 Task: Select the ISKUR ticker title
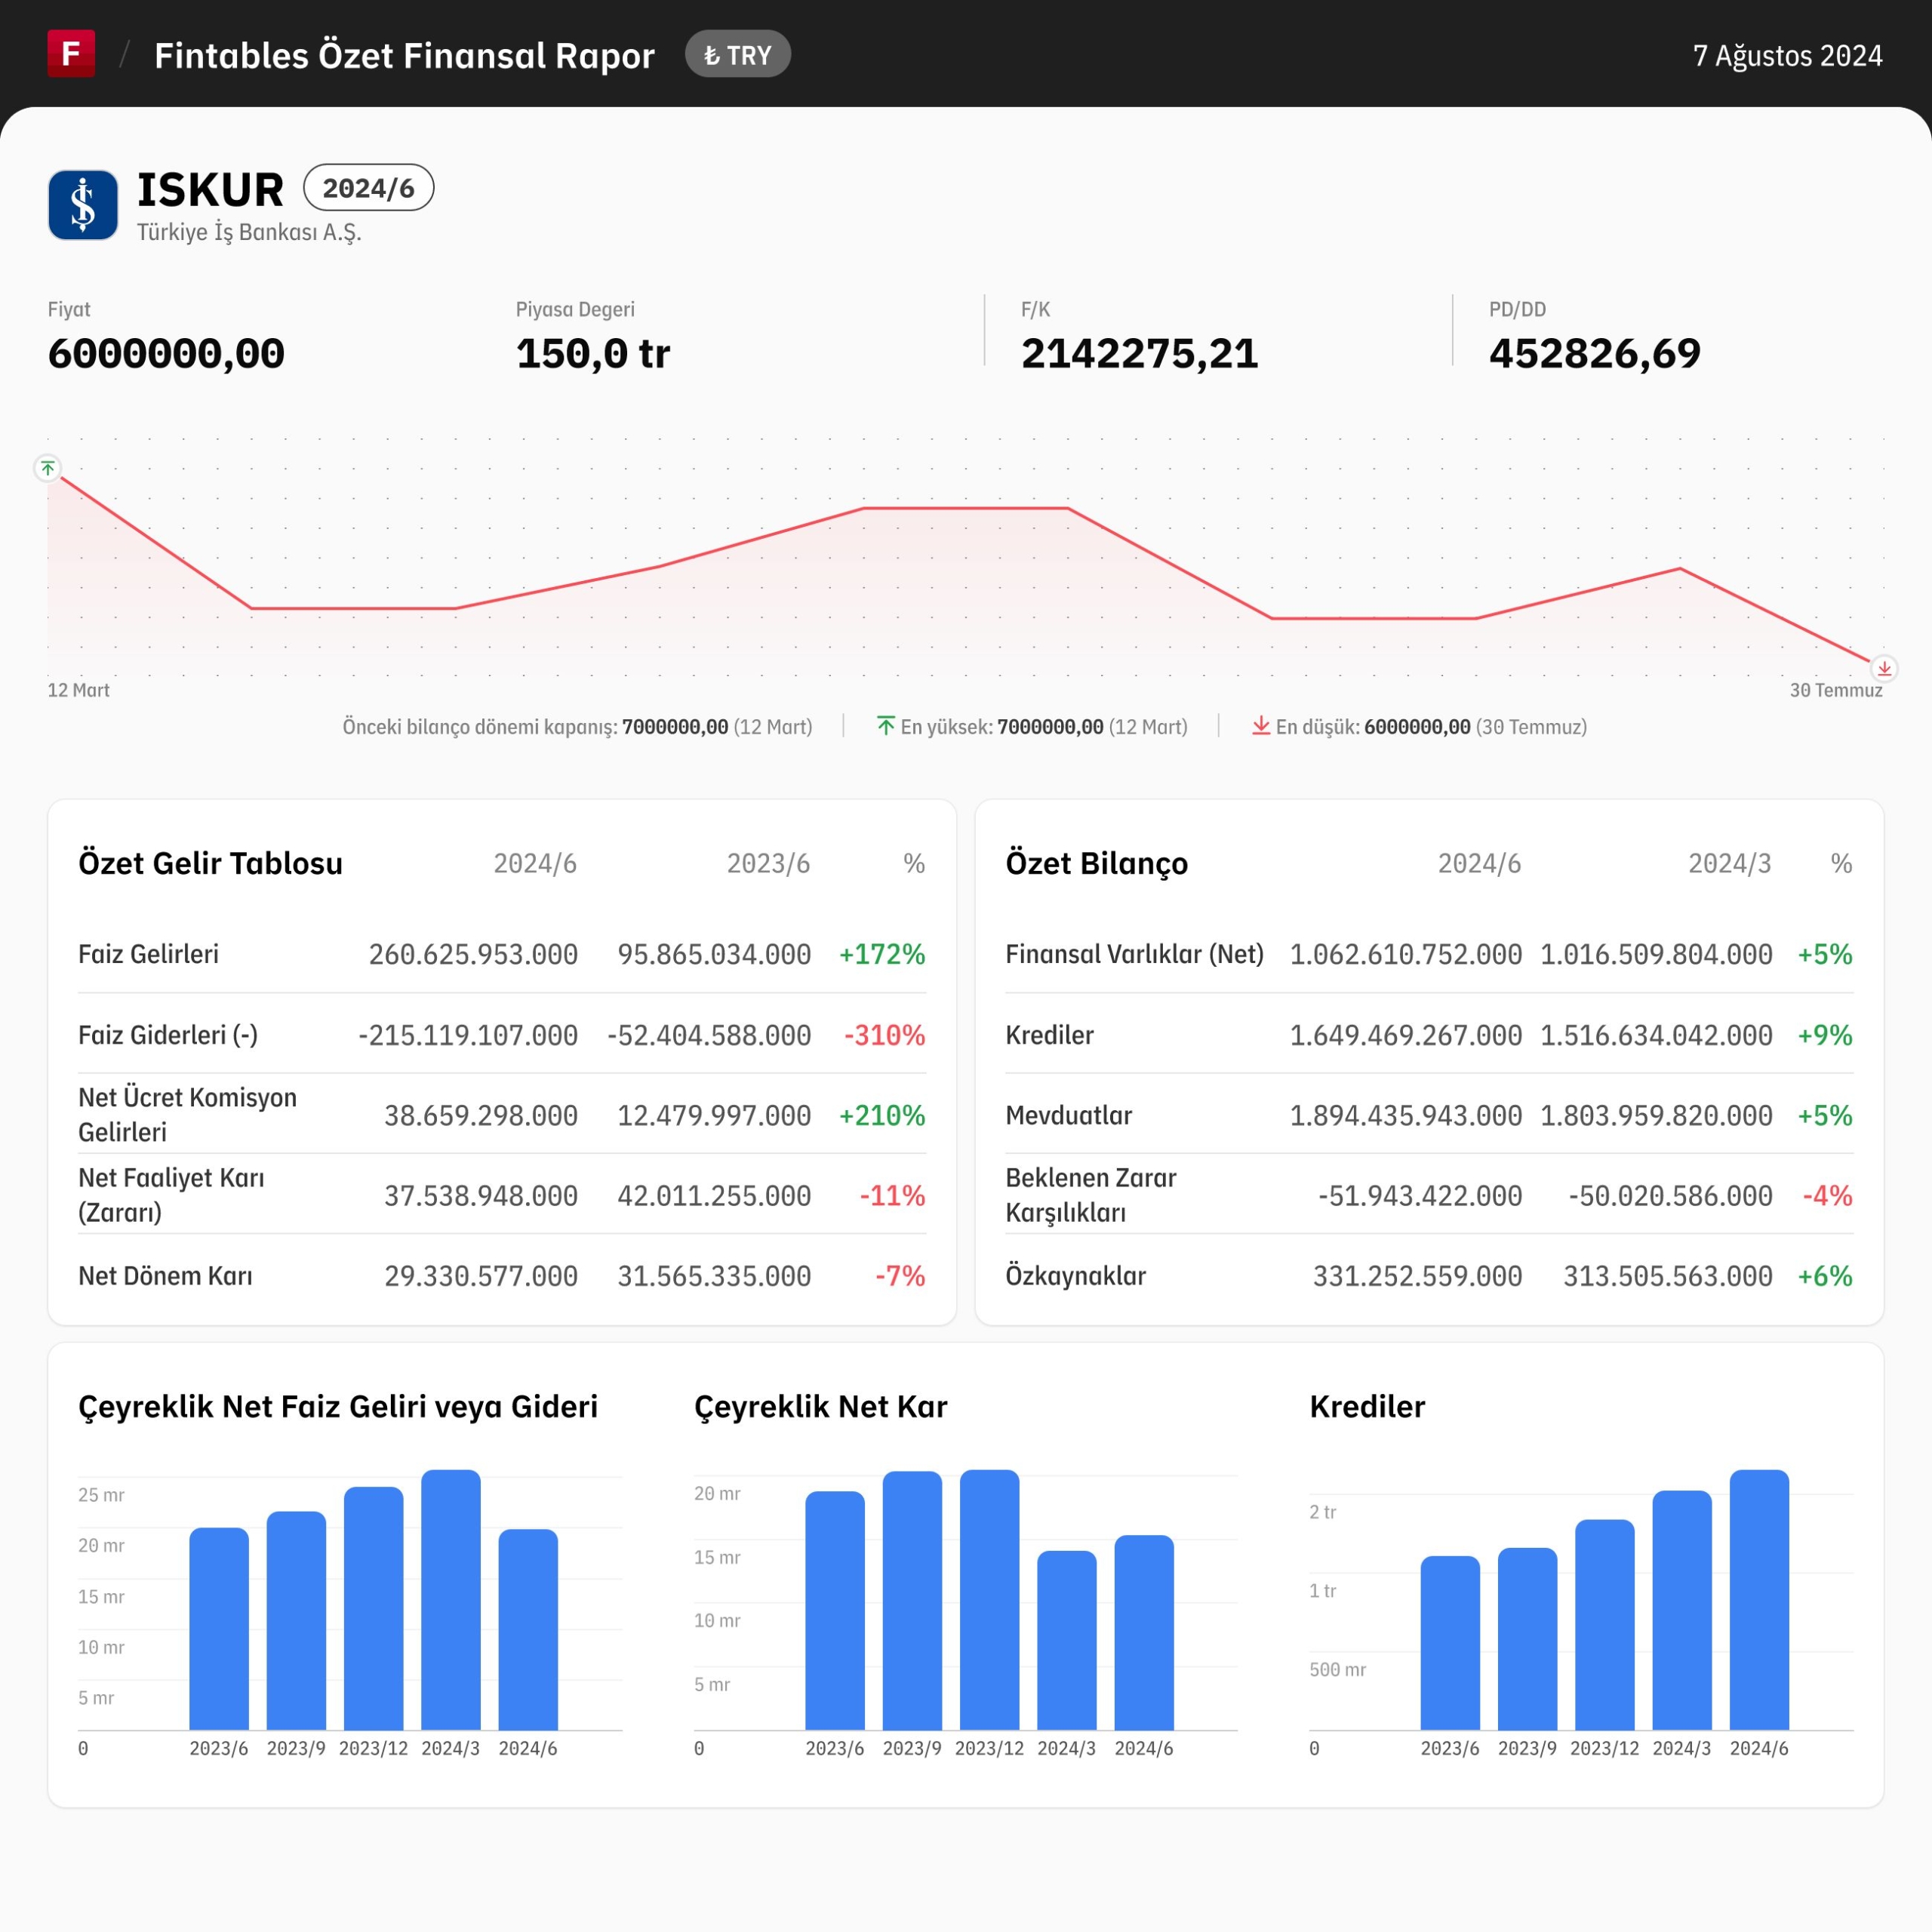click(210, 190)
